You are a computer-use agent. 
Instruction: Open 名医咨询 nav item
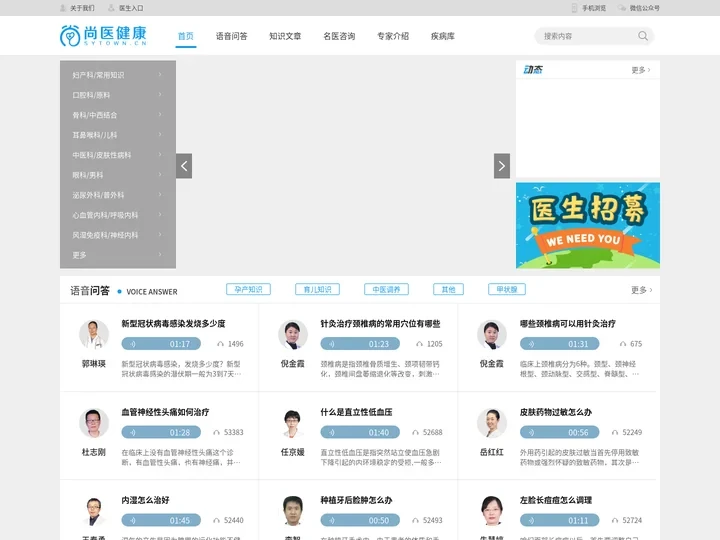click(x=339, y=36)
